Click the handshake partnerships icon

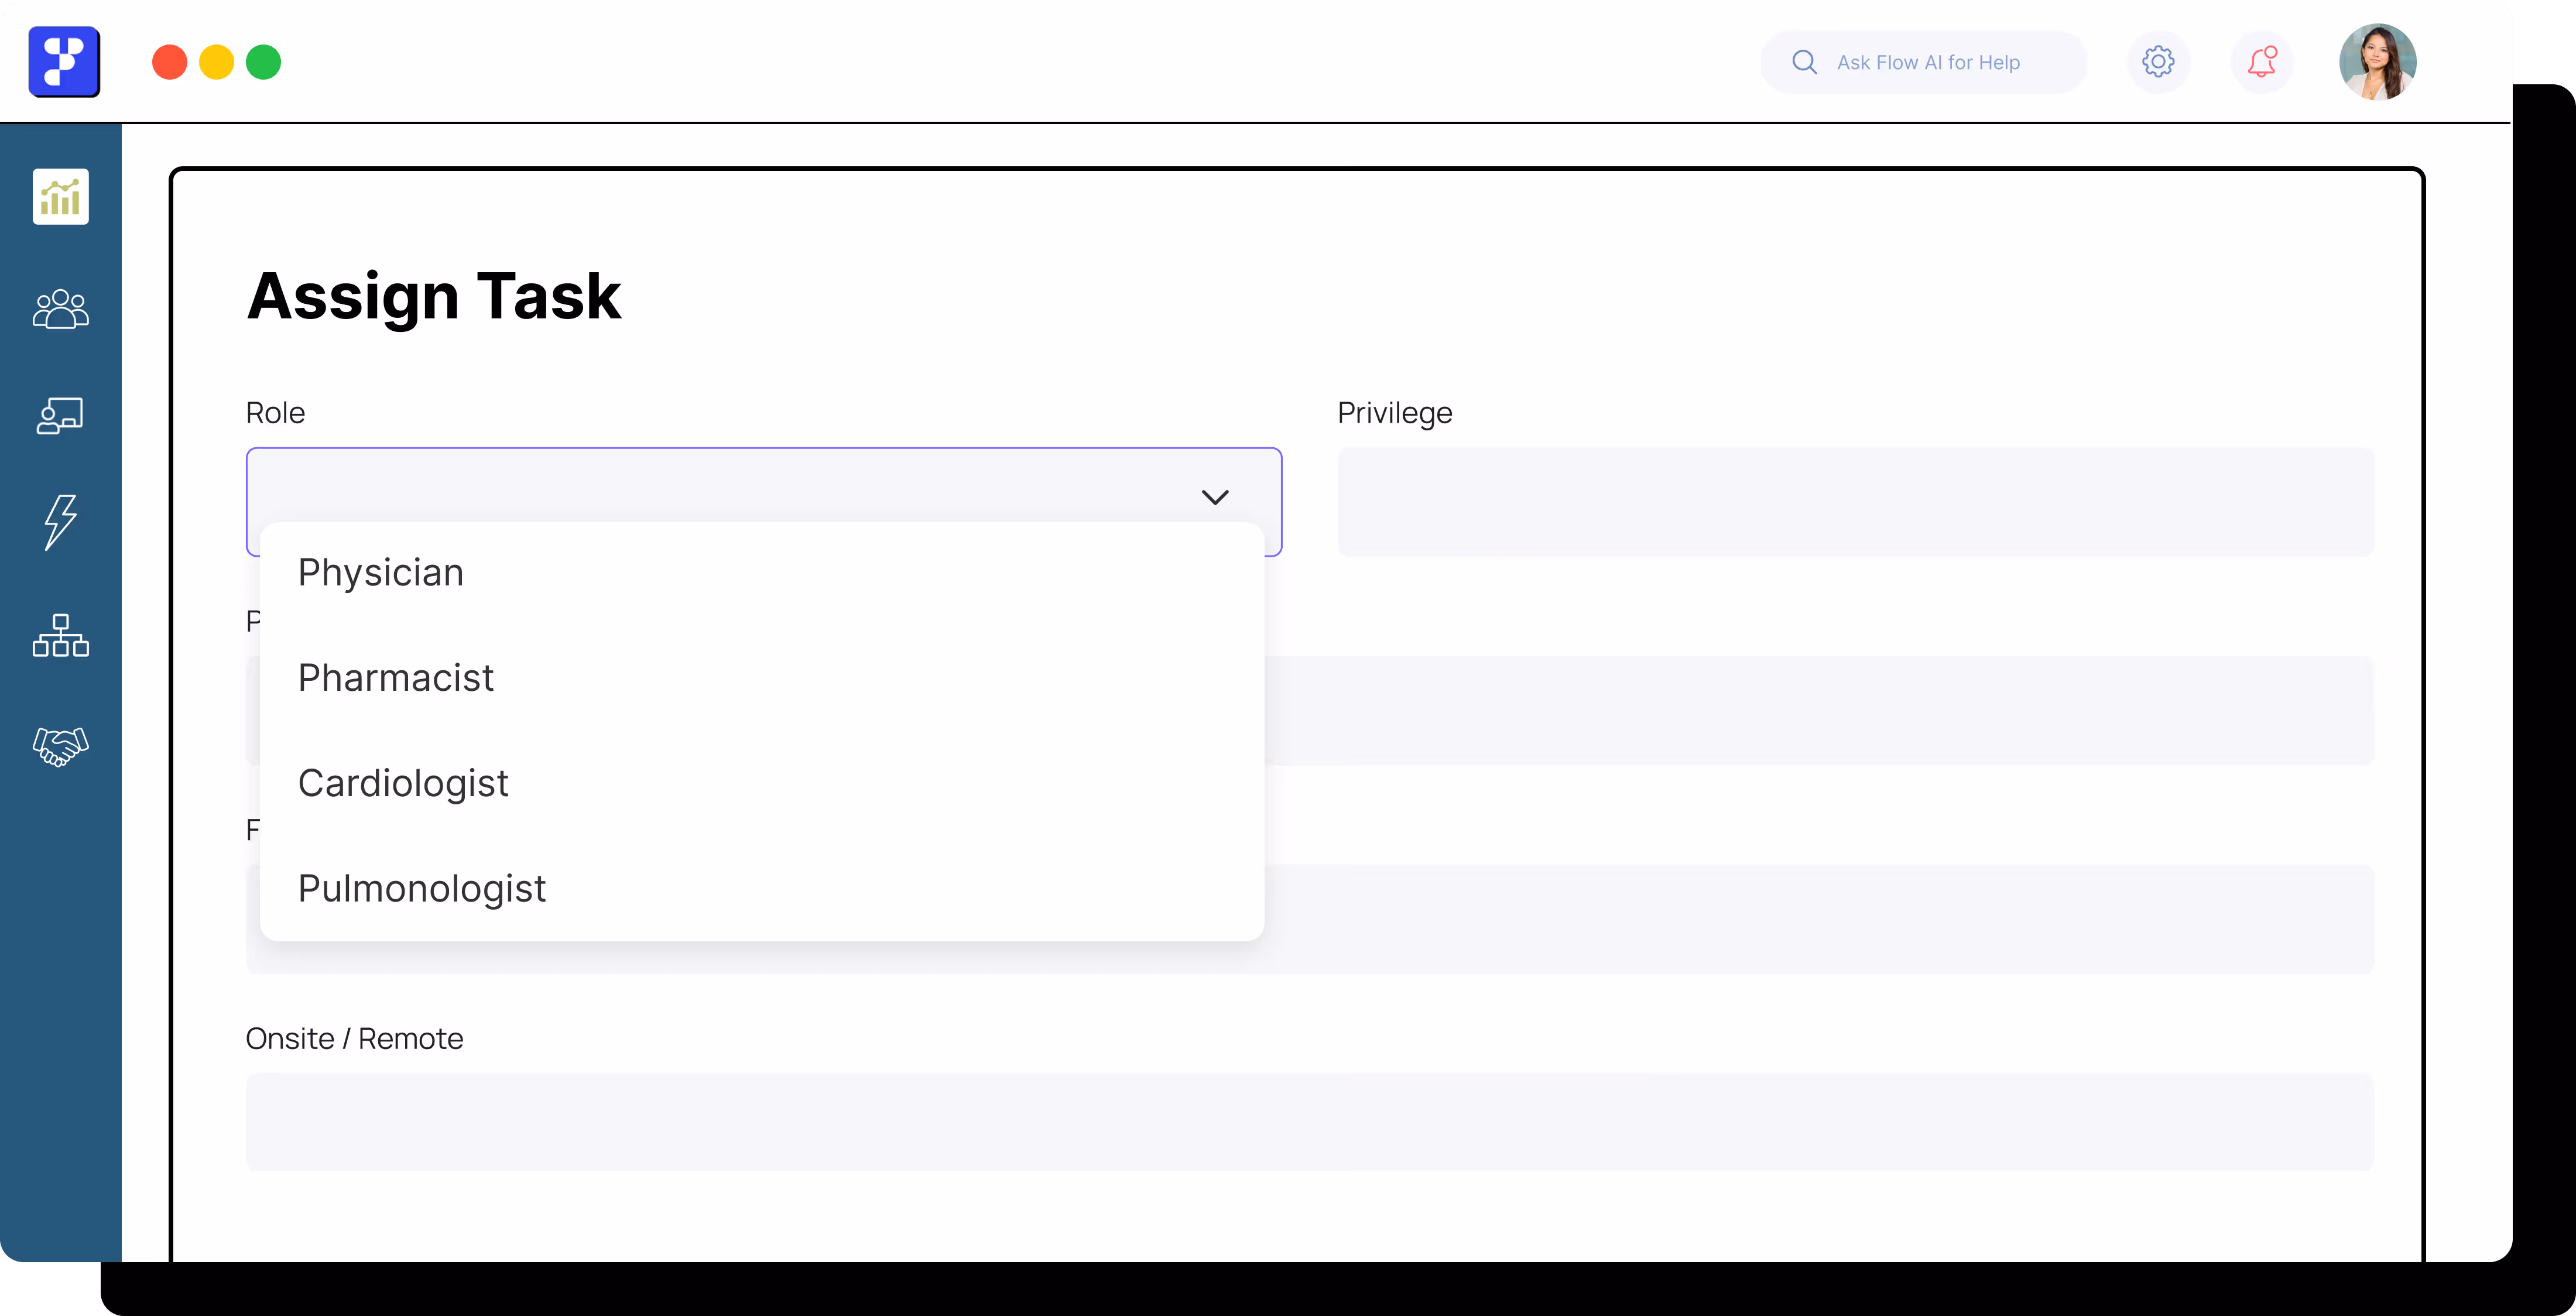pos(60,746)
